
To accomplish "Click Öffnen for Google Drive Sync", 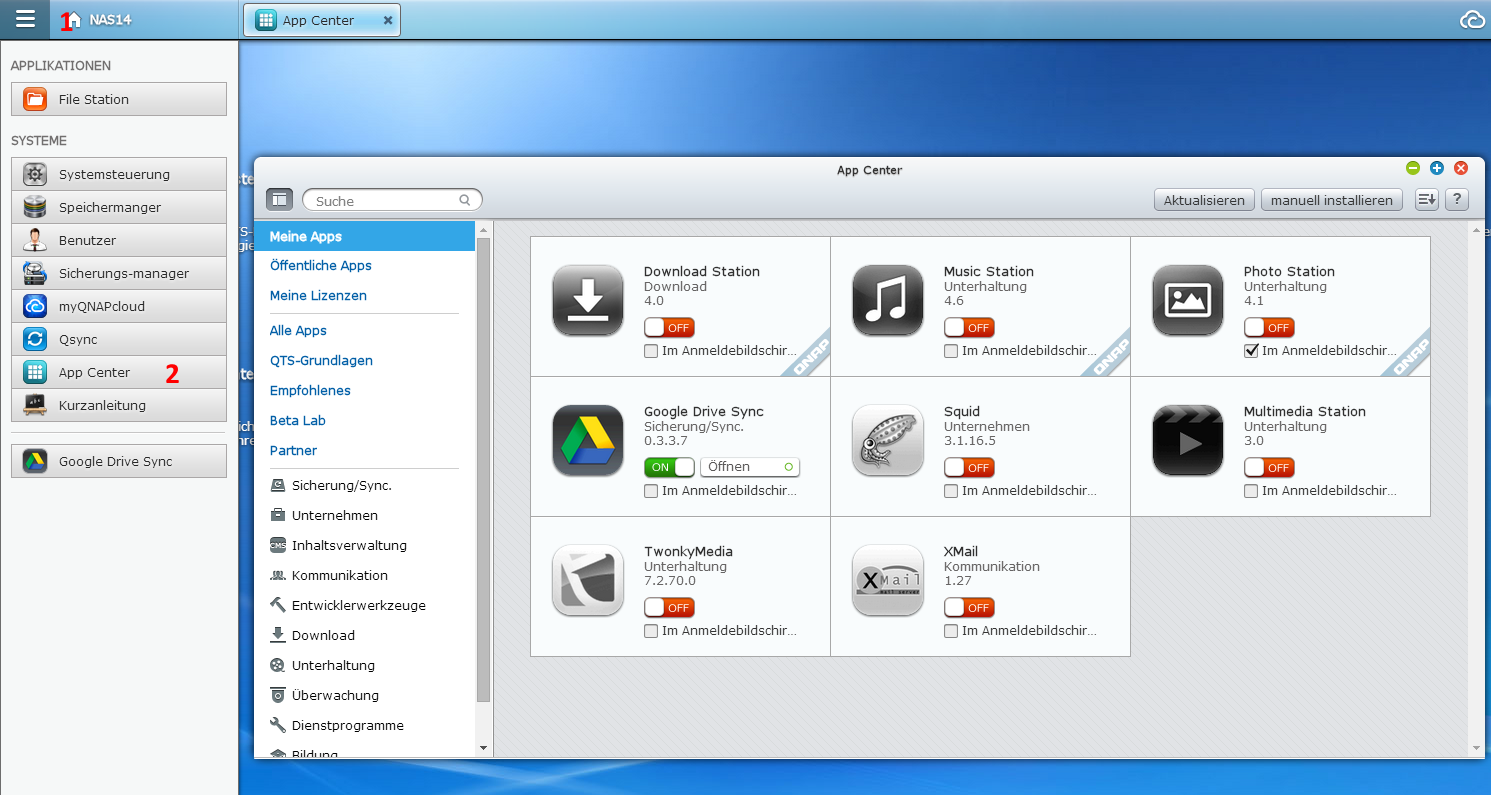I will click(750, 467).
